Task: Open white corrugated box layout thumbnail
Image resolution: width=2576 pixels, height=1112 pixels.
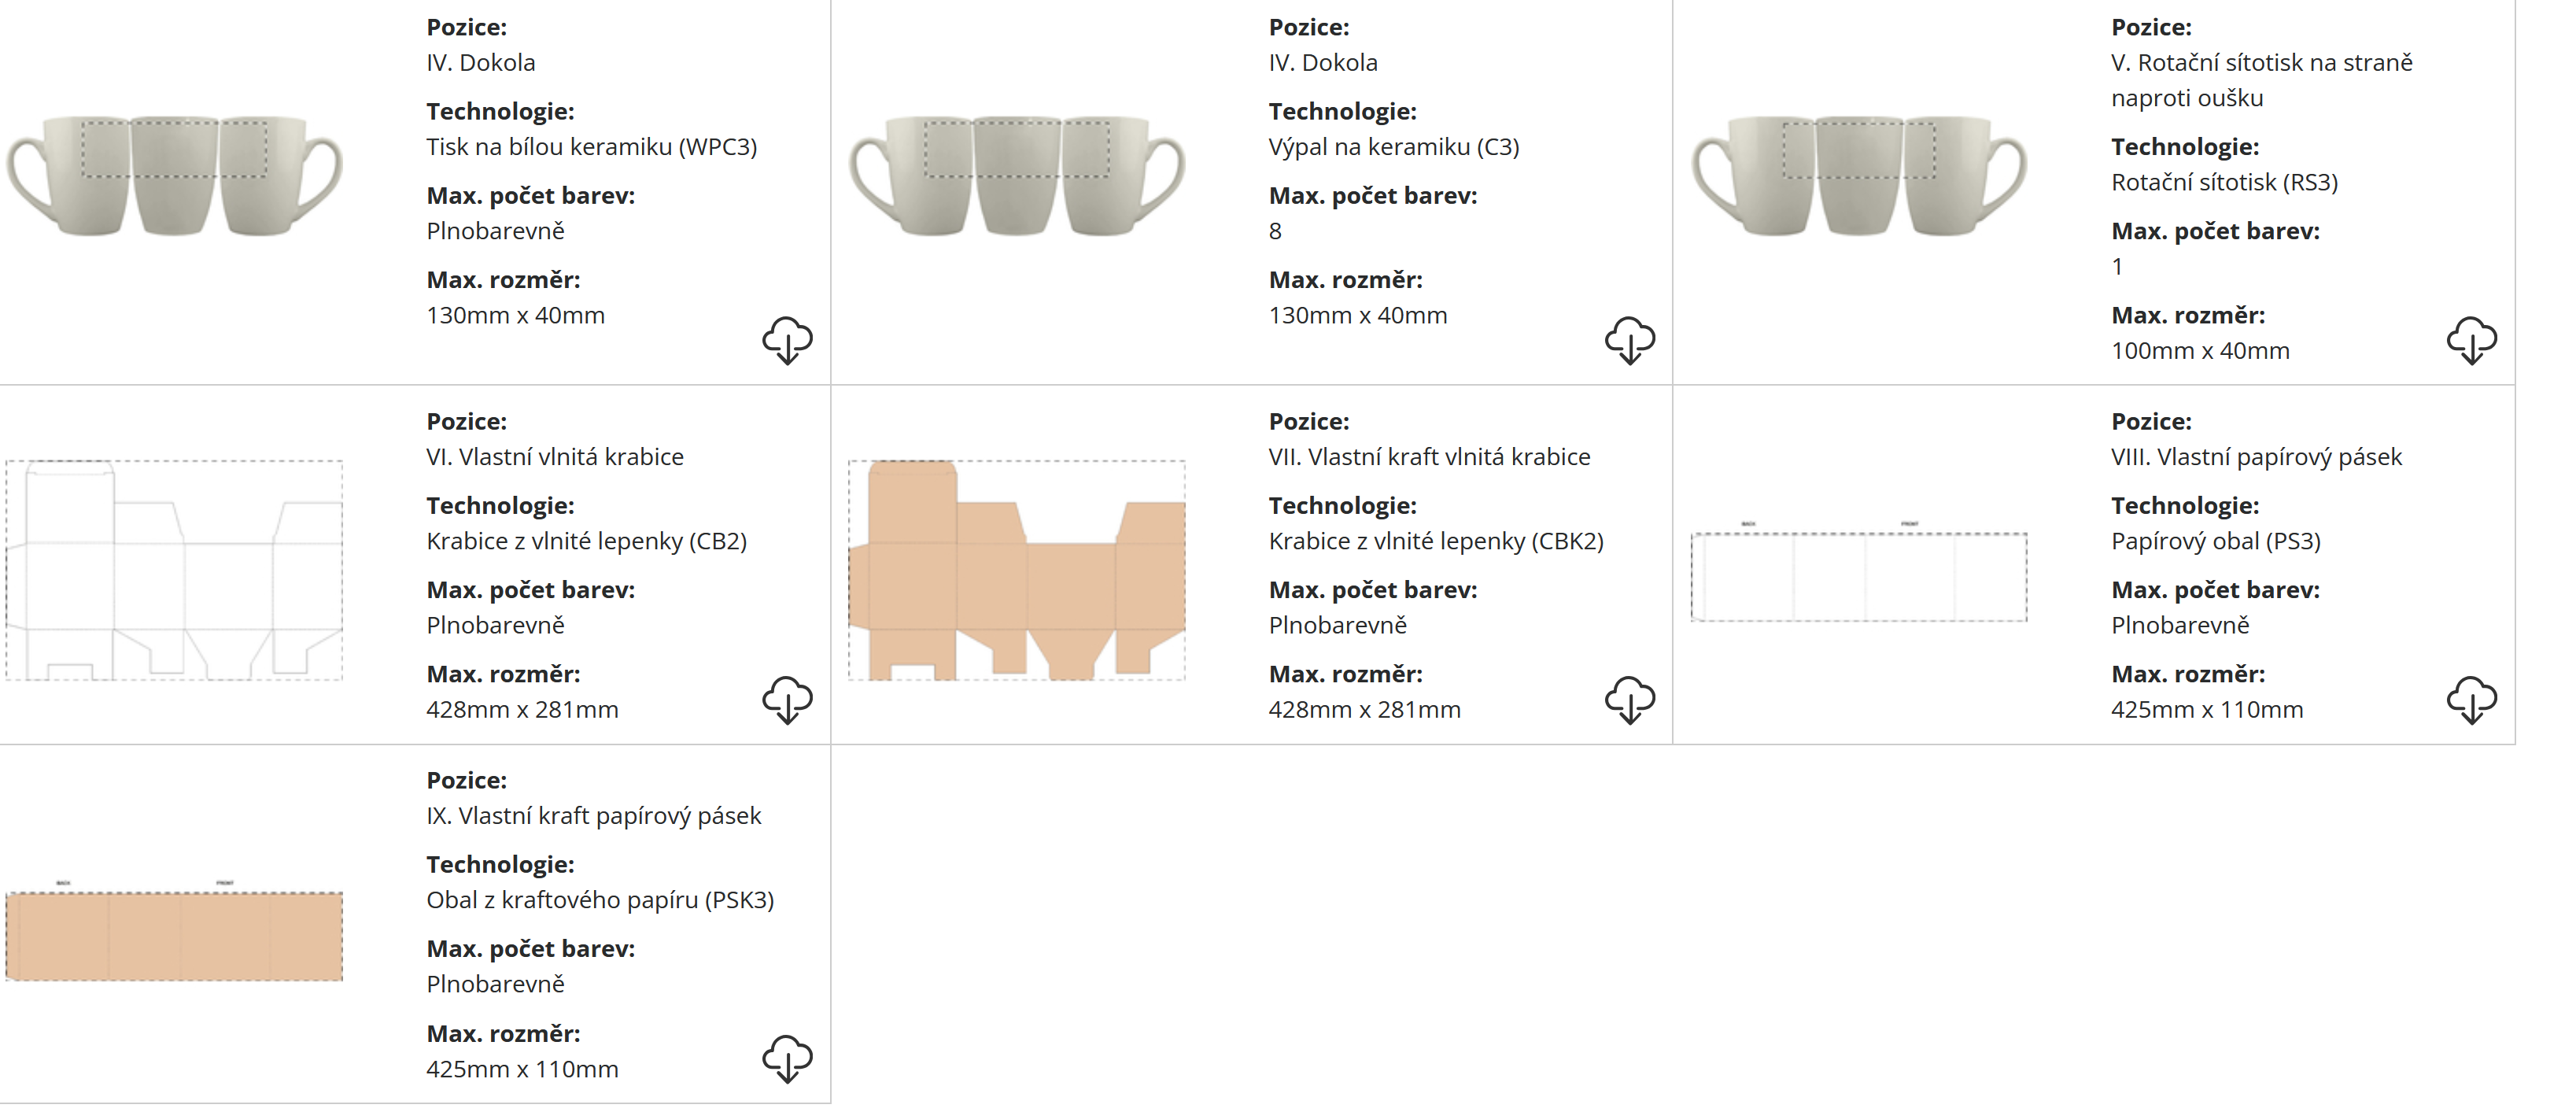Action: tap(174, 570)
